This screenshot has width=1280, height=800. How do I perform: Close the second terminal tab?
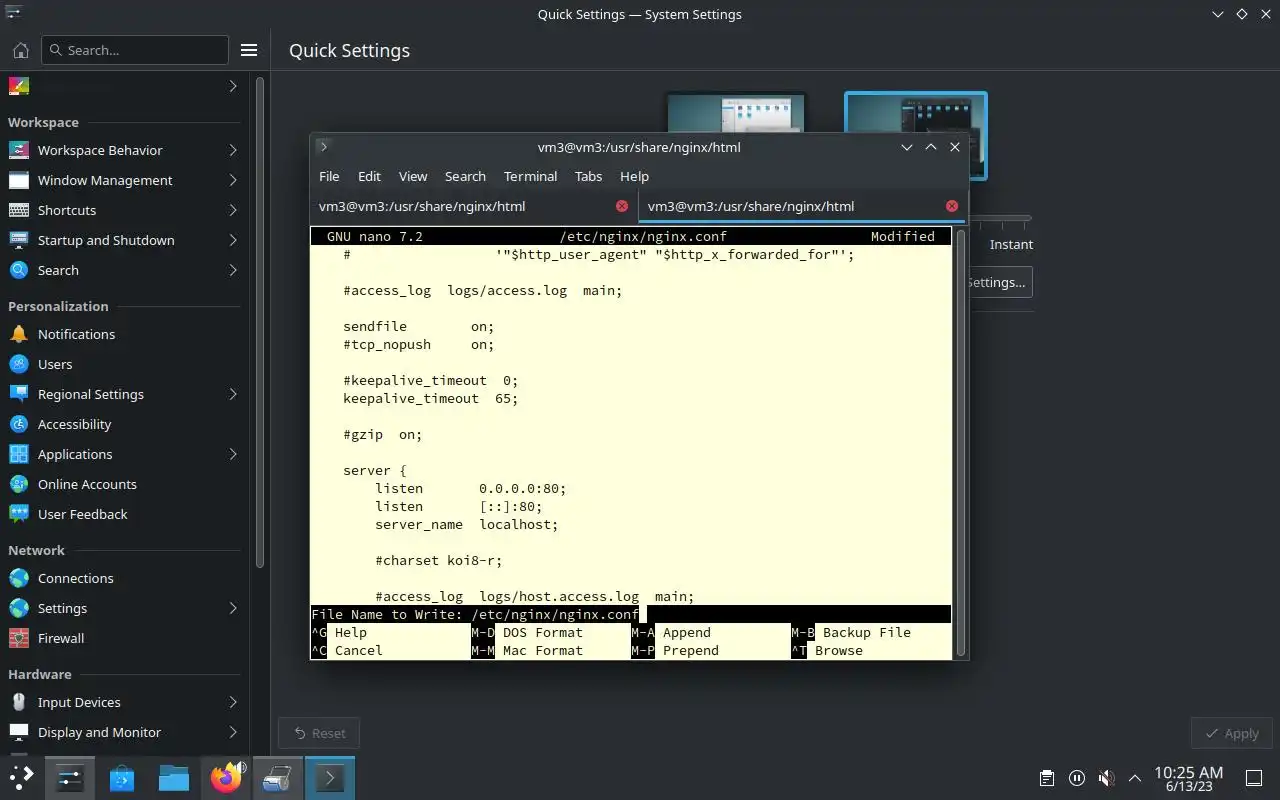click(952, 206)
